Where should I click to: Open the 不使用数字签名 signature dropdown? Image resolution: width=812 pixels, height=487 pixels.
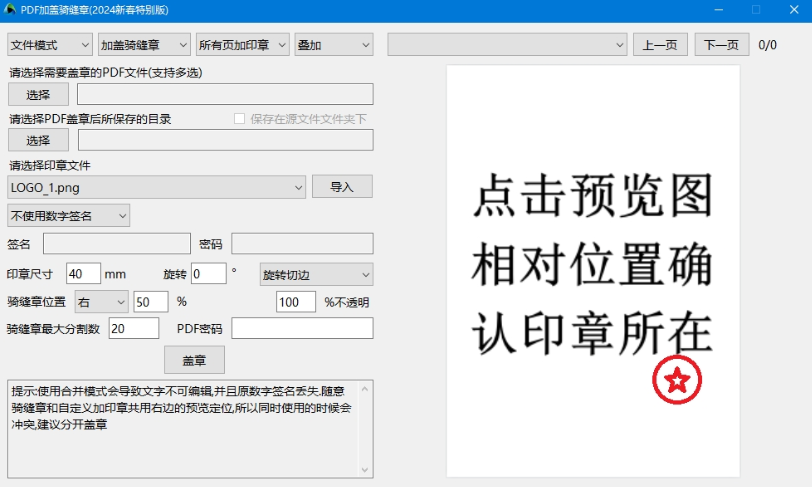[x=68, y=216]
